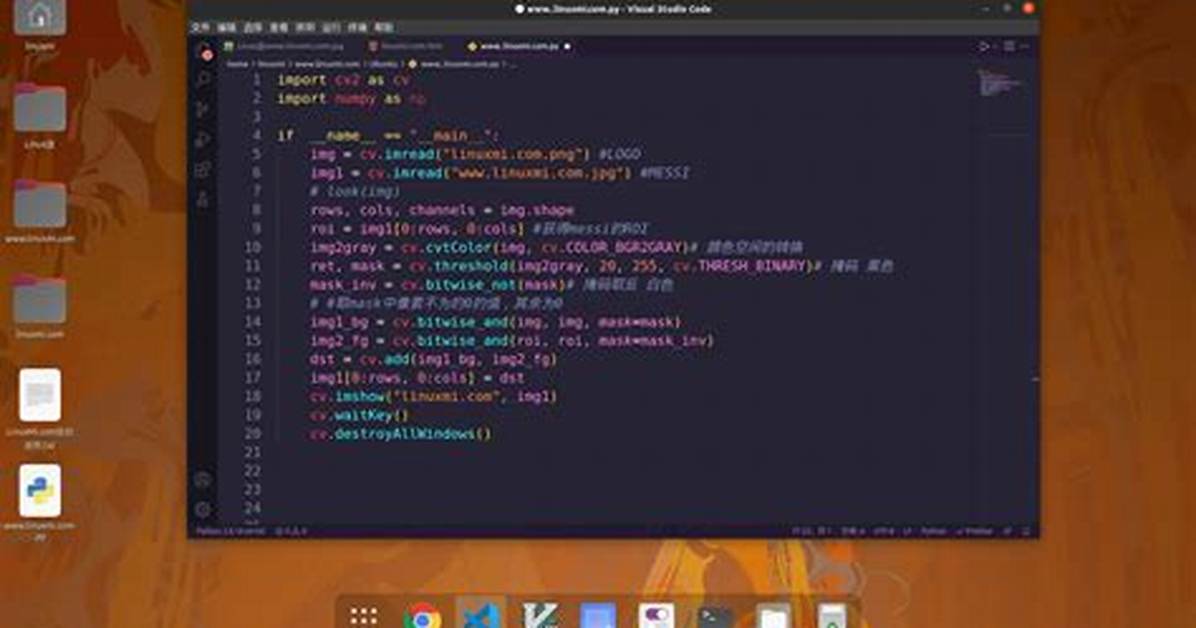Open the toggle-switch app in dock
Viewport: 1196px width, 628px height.
657,615
